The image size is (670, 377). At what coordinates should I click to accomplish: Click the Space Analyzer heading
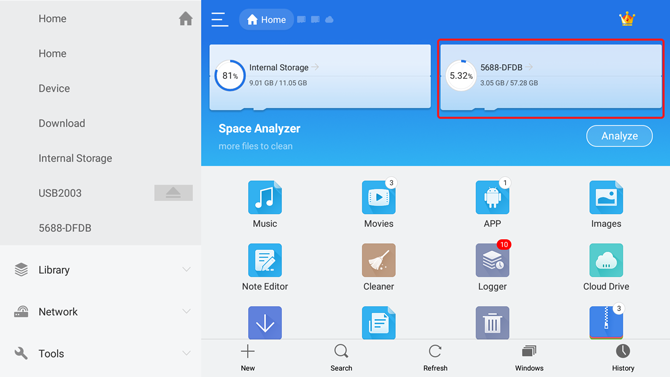click(259, 129)
